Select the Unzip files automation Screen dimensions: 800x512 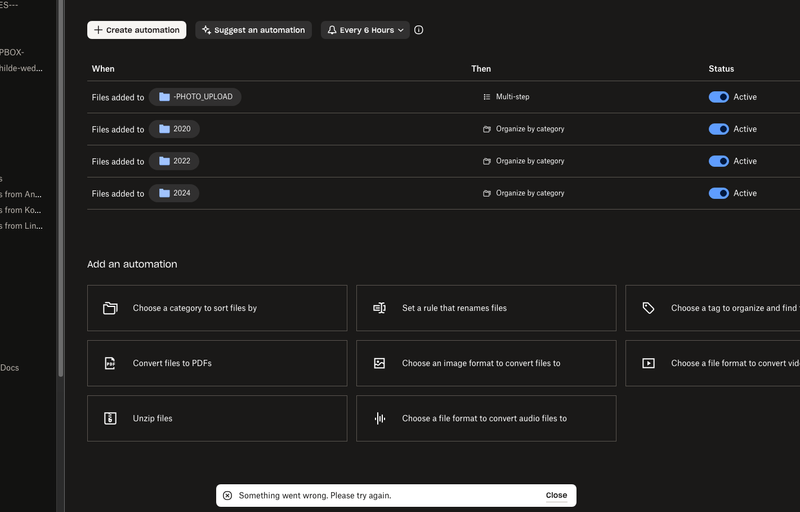click(x=217, y=418)
